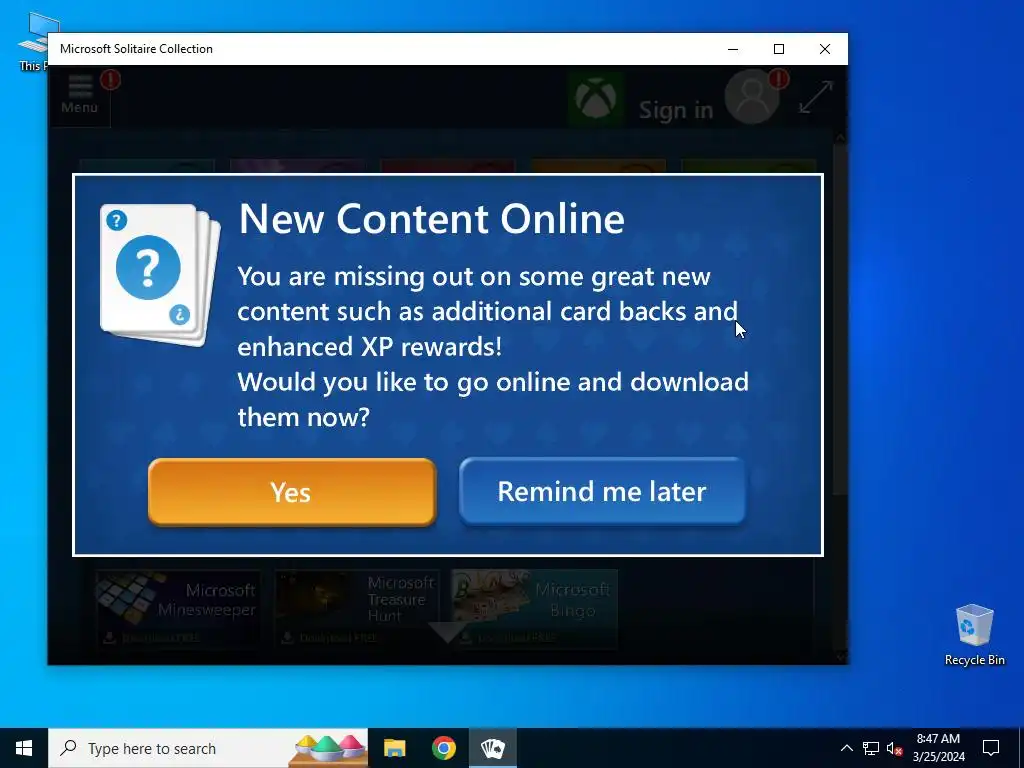
Task: Click the muted volume tray icon
Action: coord(894,748)
